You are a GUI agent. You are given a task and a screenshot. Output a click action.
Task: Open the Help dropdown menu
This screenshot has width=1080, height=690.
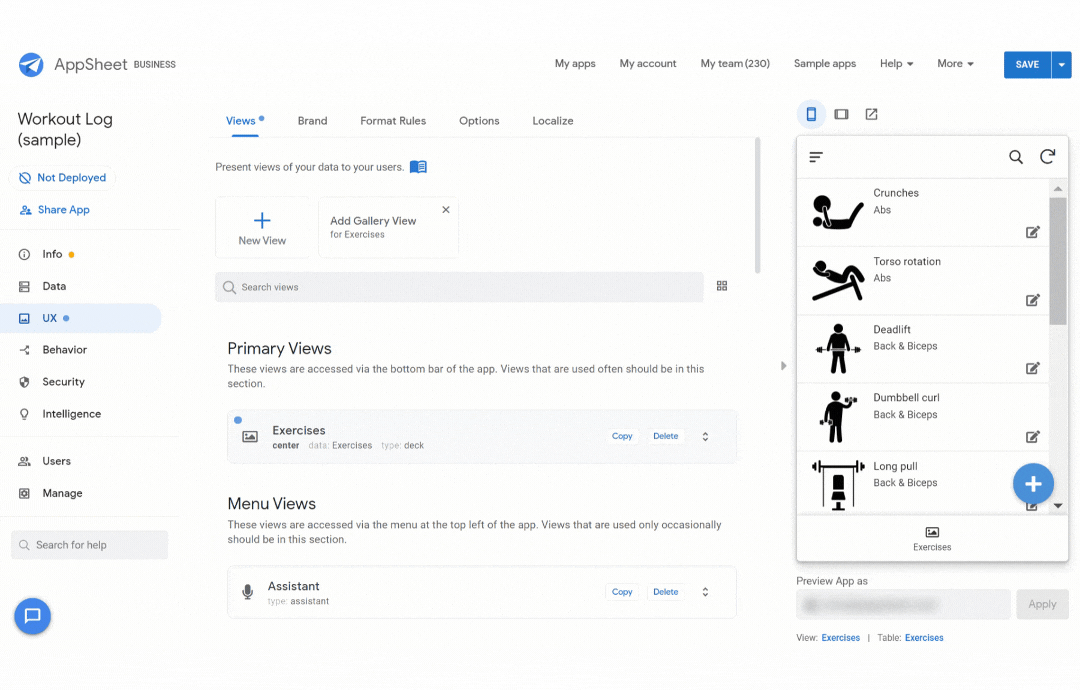tap(896, 63)
